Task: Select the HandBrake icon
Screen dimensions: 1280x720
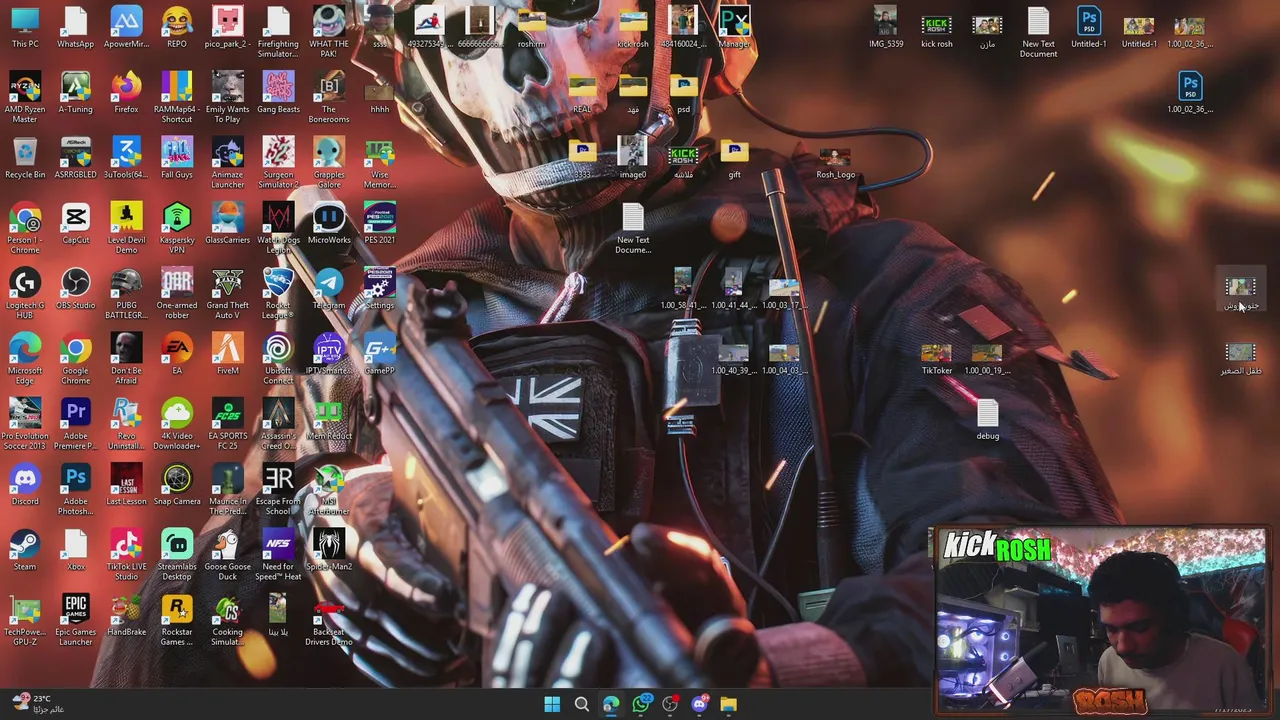Action: (126, 616)
